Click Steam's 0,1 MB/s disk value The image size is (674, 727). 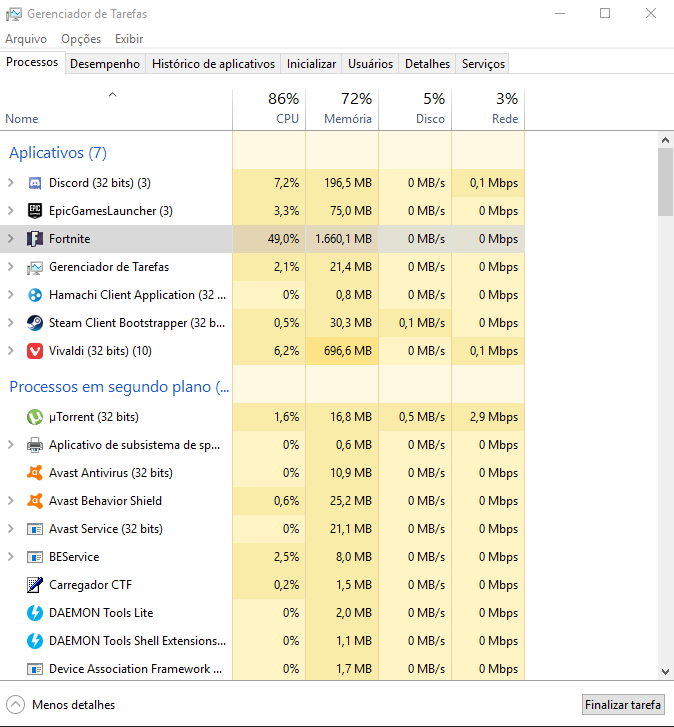point(422,323)
